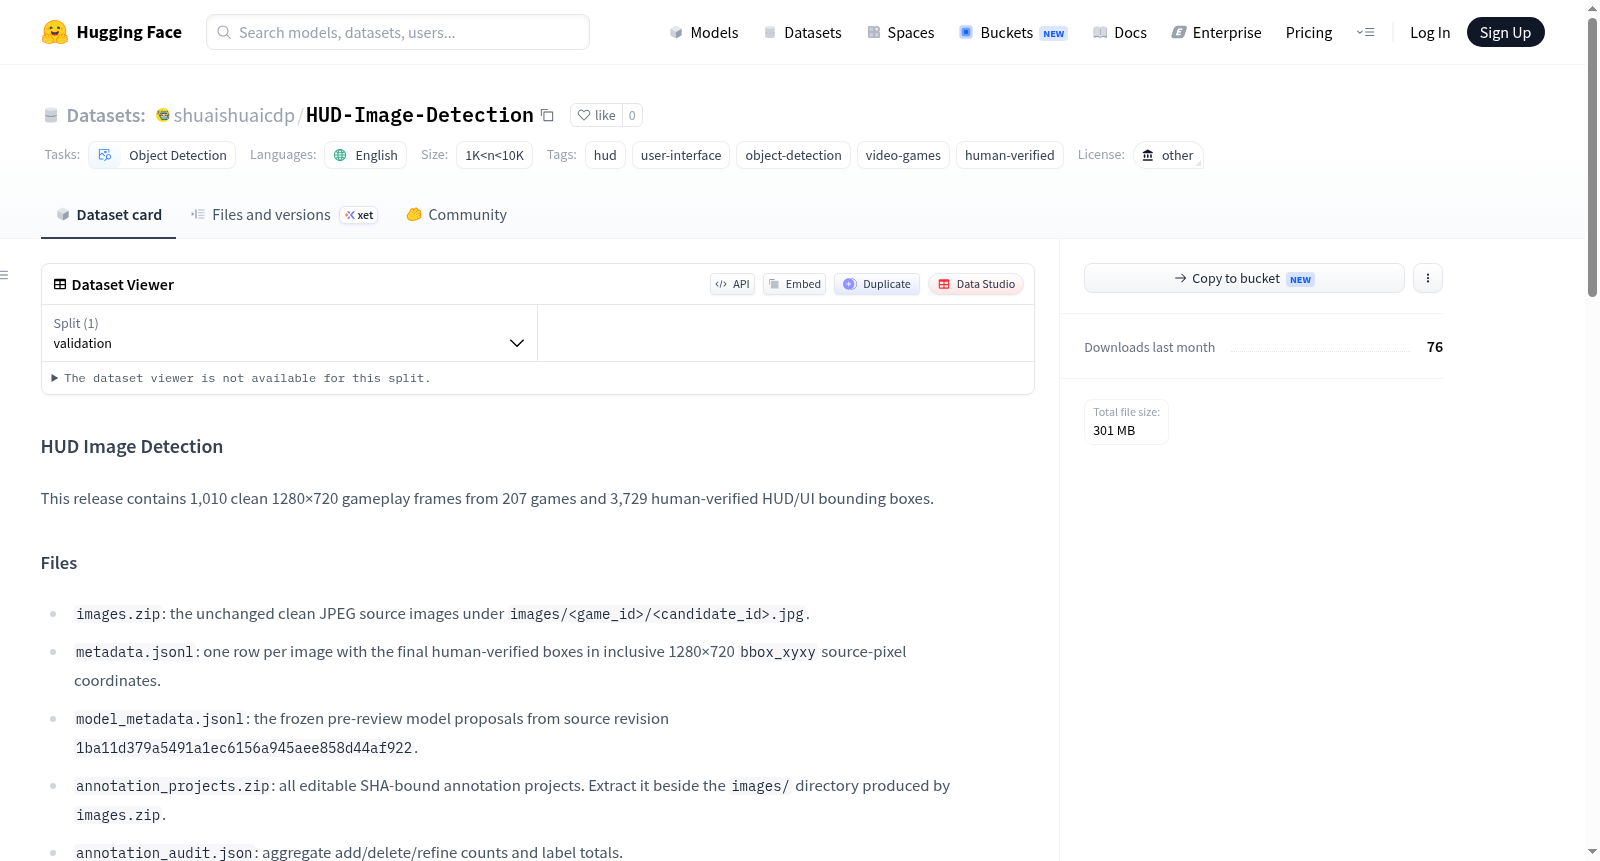Viewport: 1600px width, 861px height.
Task: Open the shuaishuaicdp user avatar
Action: coord(163,115)
